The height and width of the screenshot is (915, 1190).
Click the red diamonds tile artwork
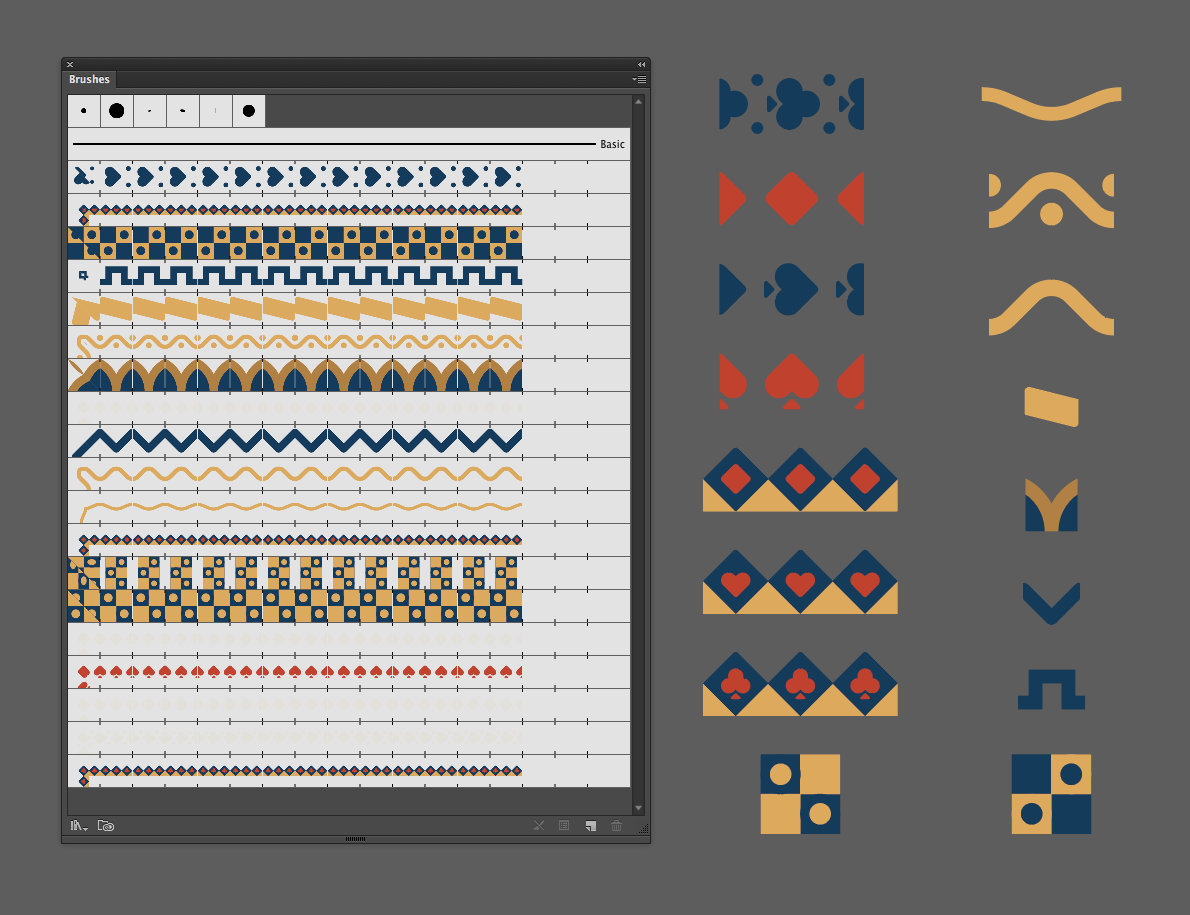pos(792,199)
